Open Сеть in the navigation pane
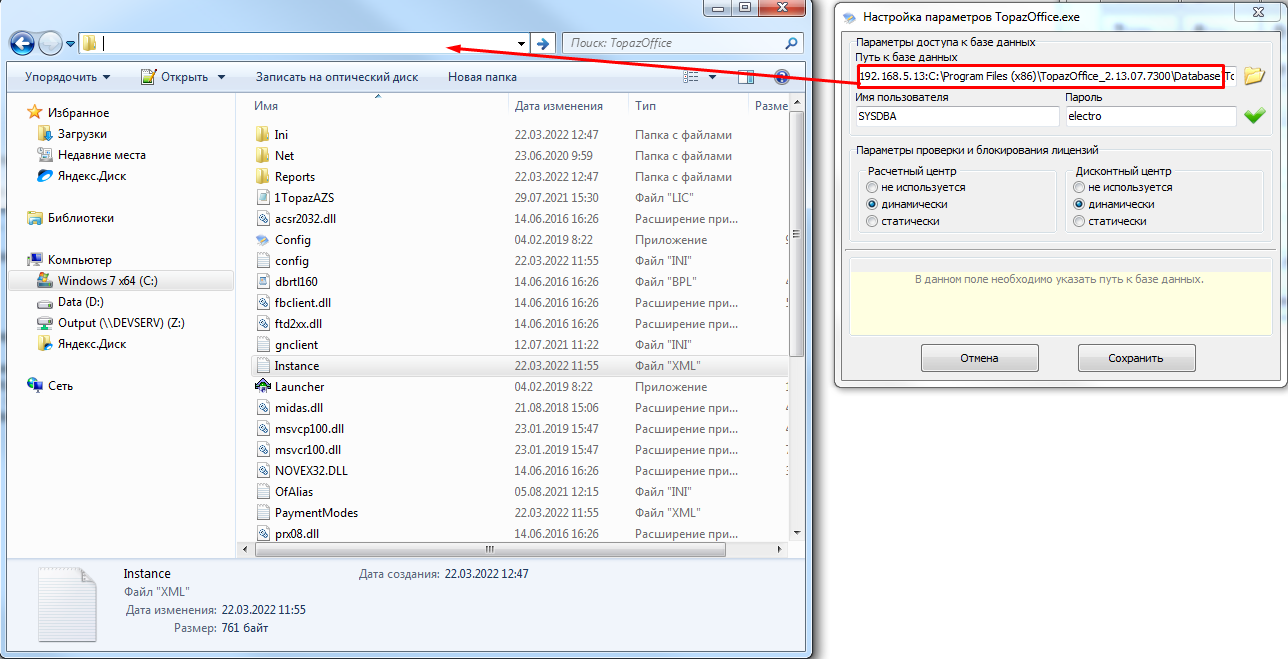1288x659 pixels. tap(60, 386)
